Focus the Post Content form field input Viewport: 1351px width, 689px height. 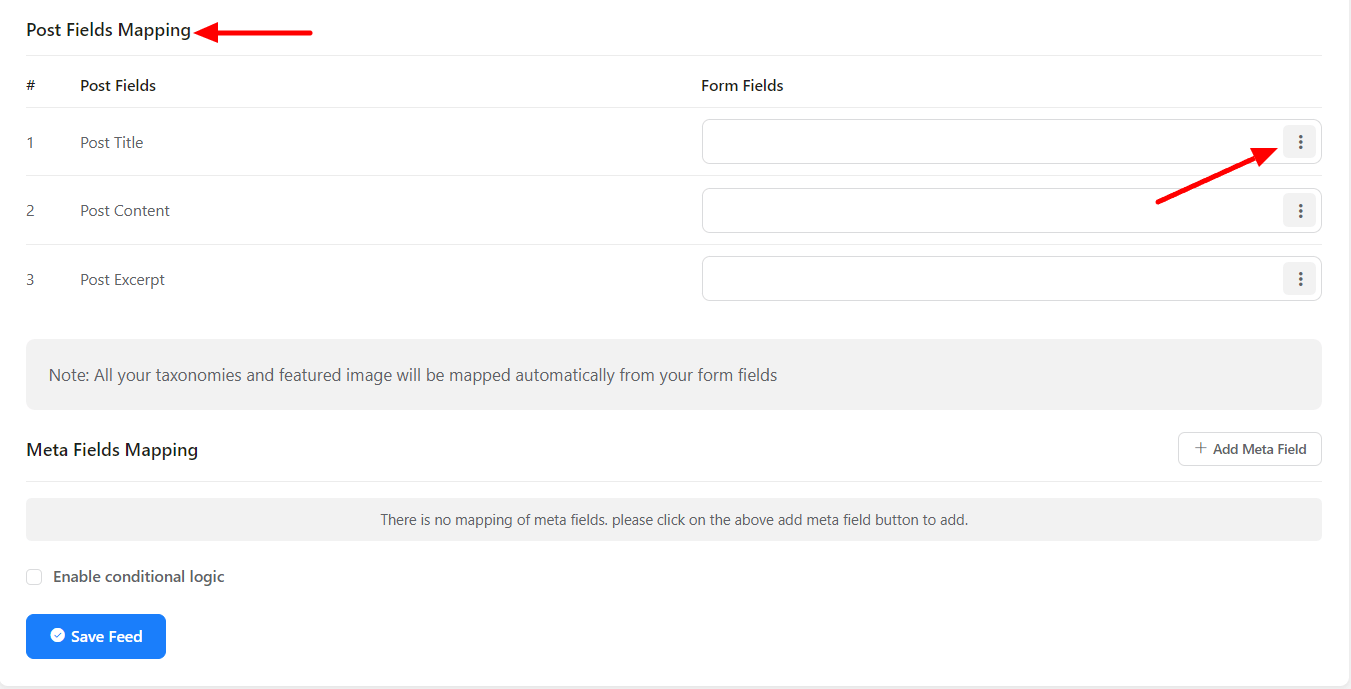point(990,211)
